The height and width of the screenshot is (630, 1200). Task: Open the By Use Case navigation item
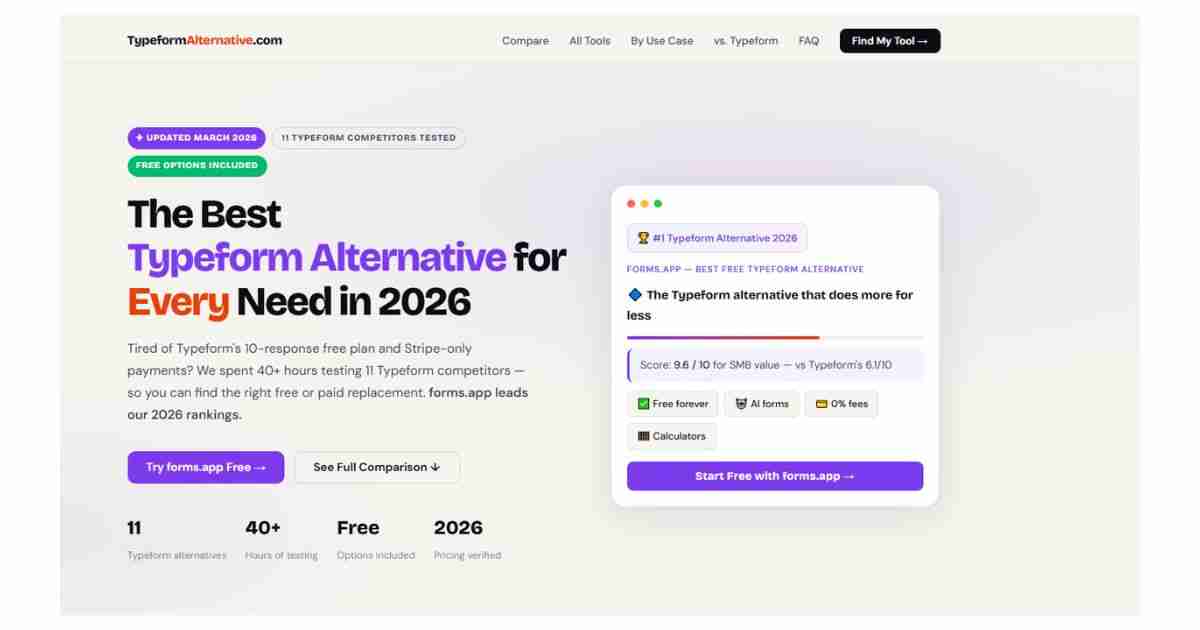pyautogui.click(x=662, y=41)
